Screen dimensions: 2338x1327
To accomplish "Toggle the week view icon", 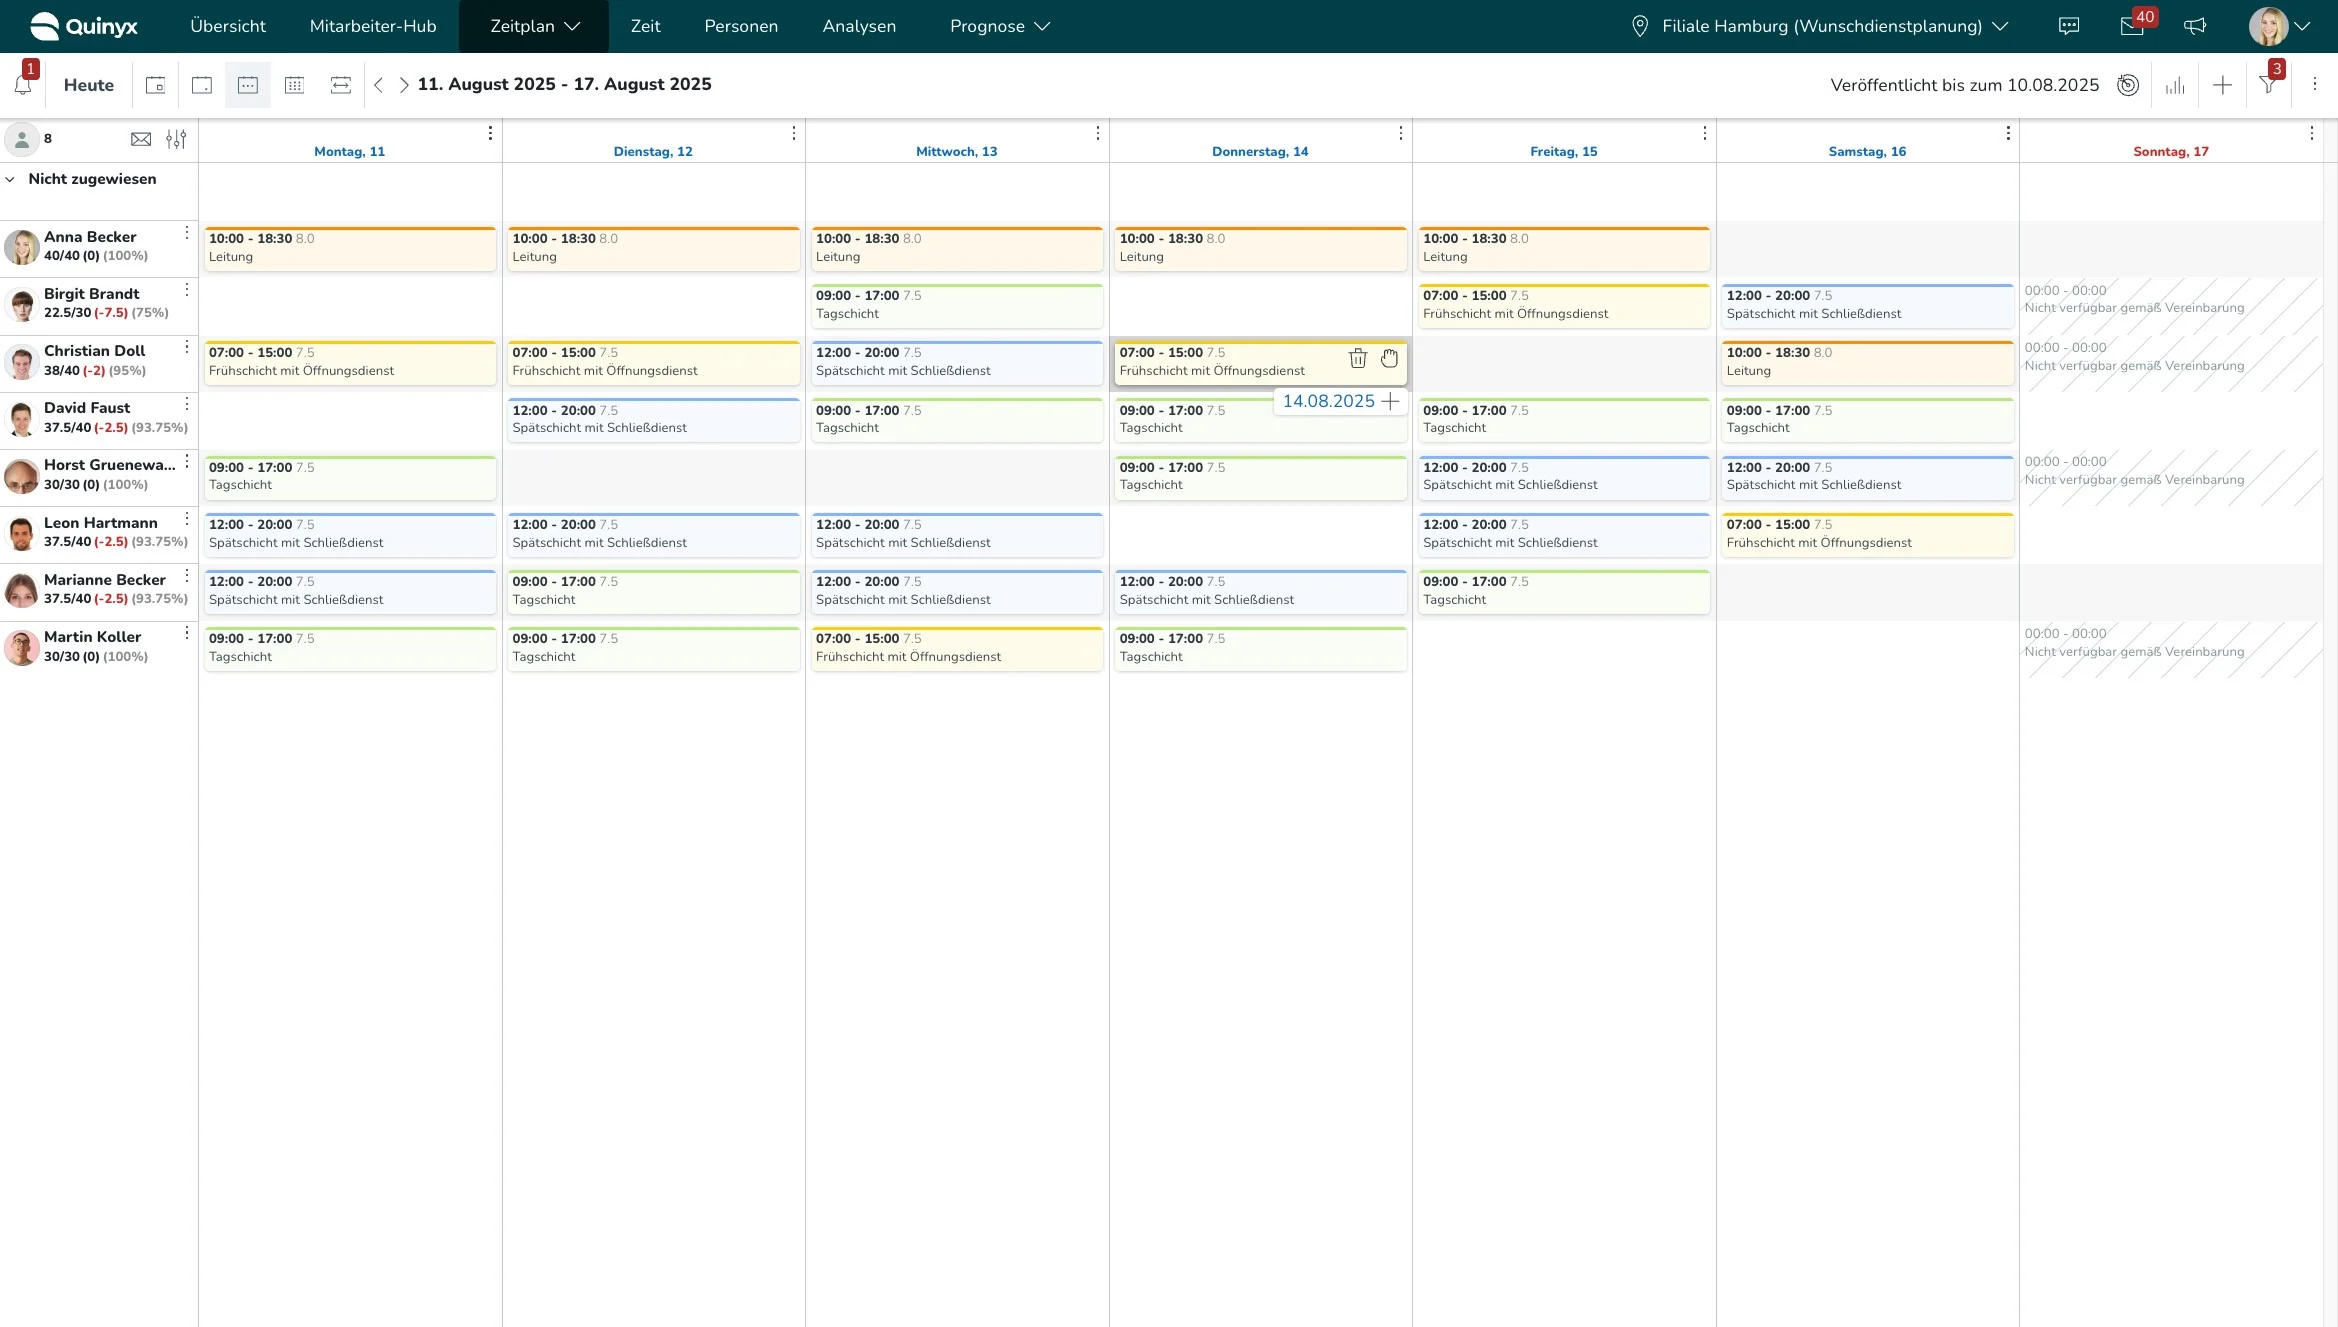I will 248,85.
